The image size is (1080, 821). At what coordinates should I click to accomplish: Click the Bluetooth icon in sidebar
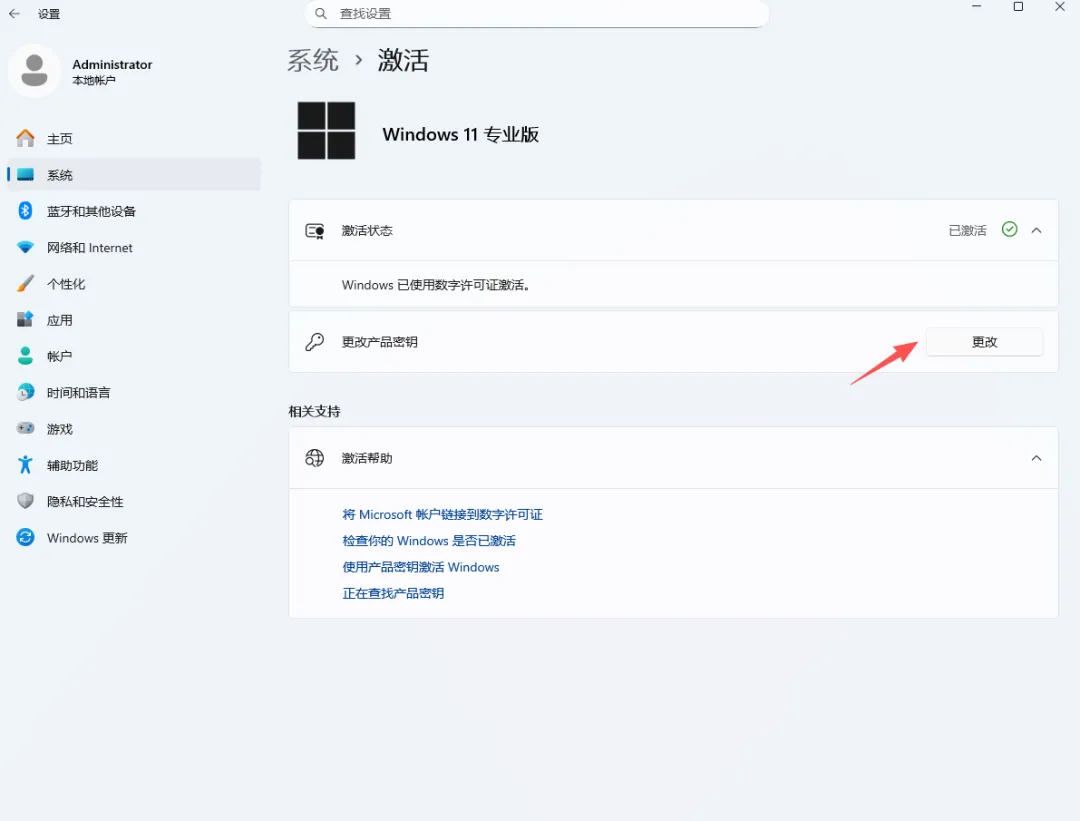(25, 211)
